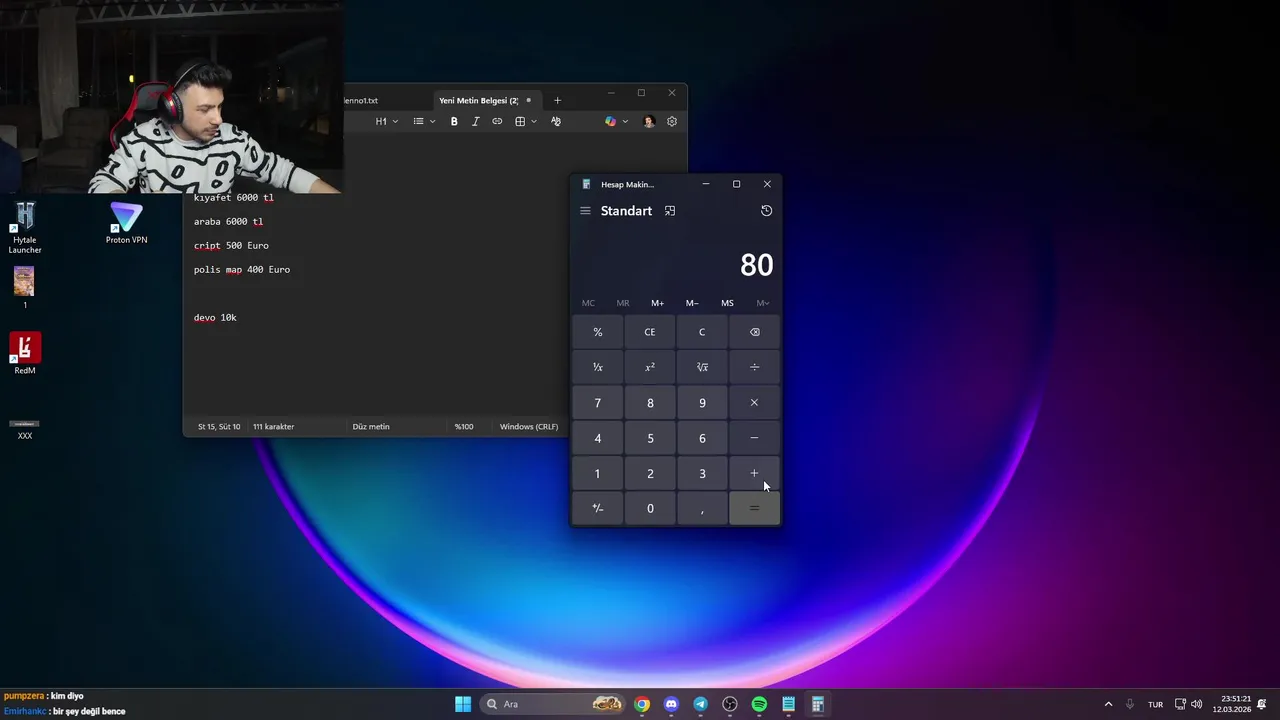The image size is (1280, 720).
Task: Open H1 heading dropdown in Notepad
Action: pyautogui.click(x=386, y=121)
